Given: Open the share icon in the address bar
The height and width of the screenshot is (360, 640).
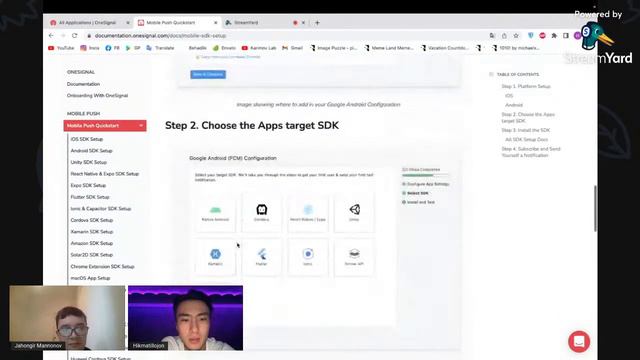Looking at the screenshot, I should [x=504, y=36].
